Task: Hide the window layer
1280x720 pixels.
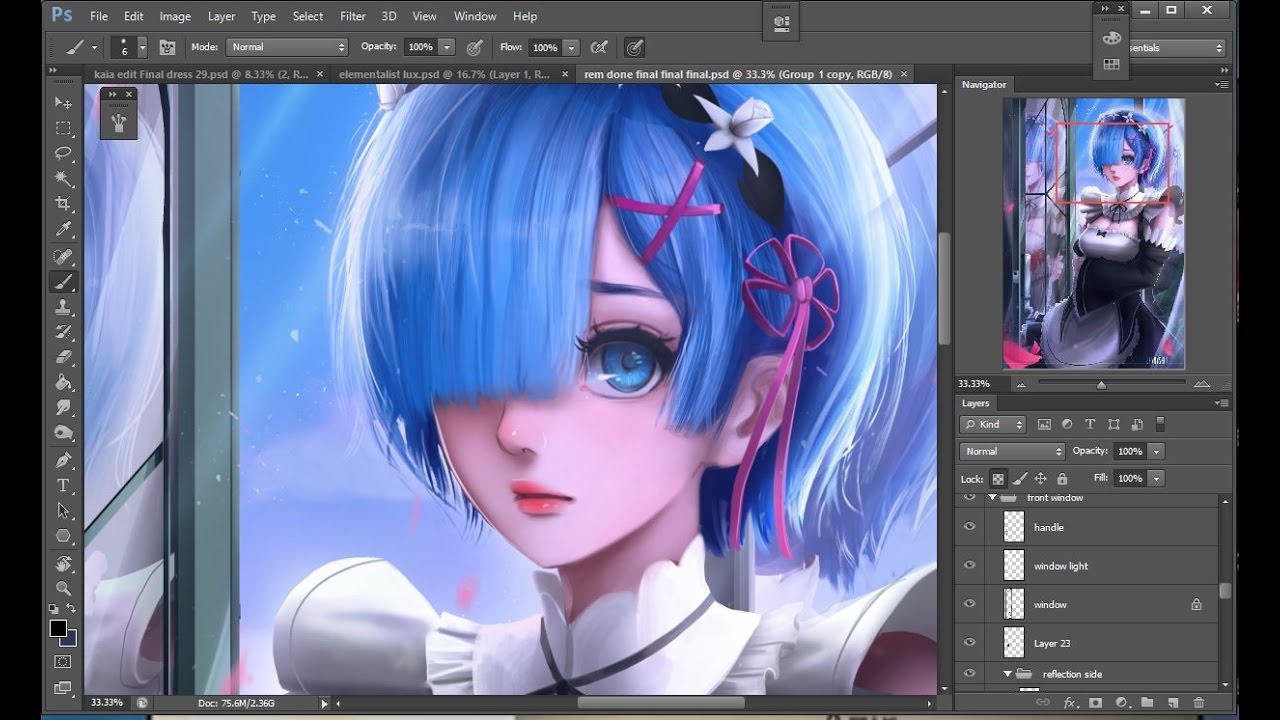Action: point(969,604)
